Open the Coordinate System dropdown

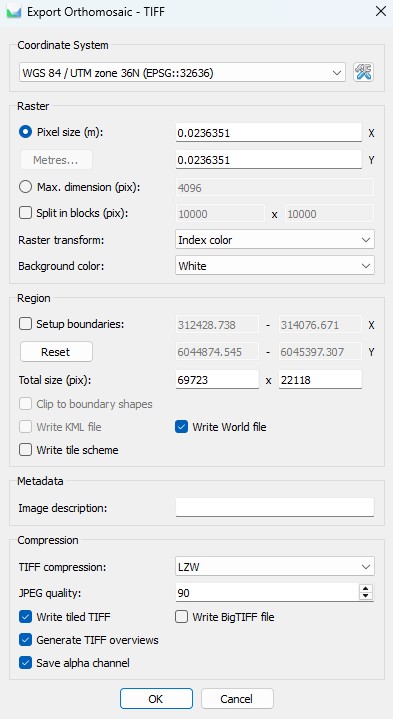[x=182, y=72]
